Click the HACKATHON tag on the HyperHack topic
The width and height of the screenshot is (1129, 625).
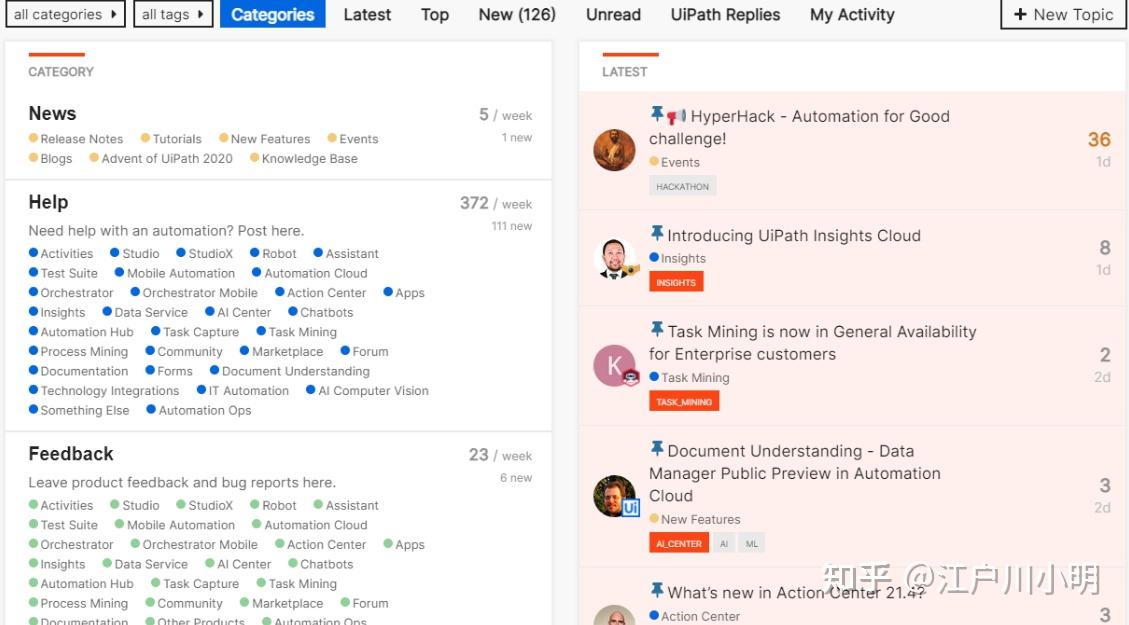(x=683, y=185)
